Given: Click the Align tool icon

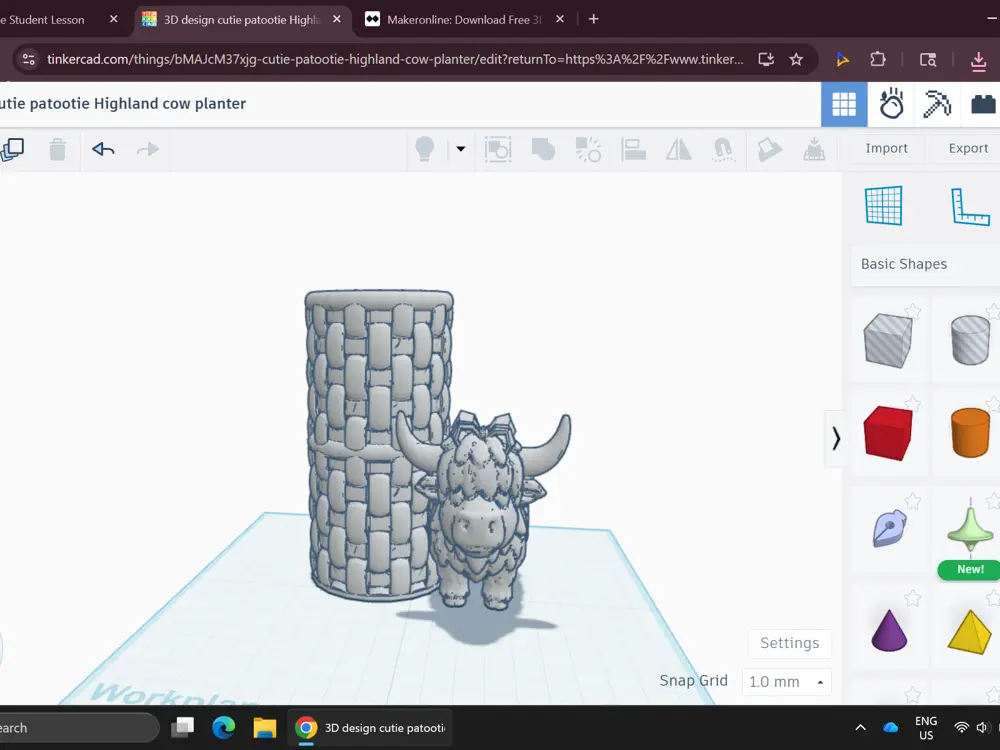Looking at the screenshot, I should [633, 149].
